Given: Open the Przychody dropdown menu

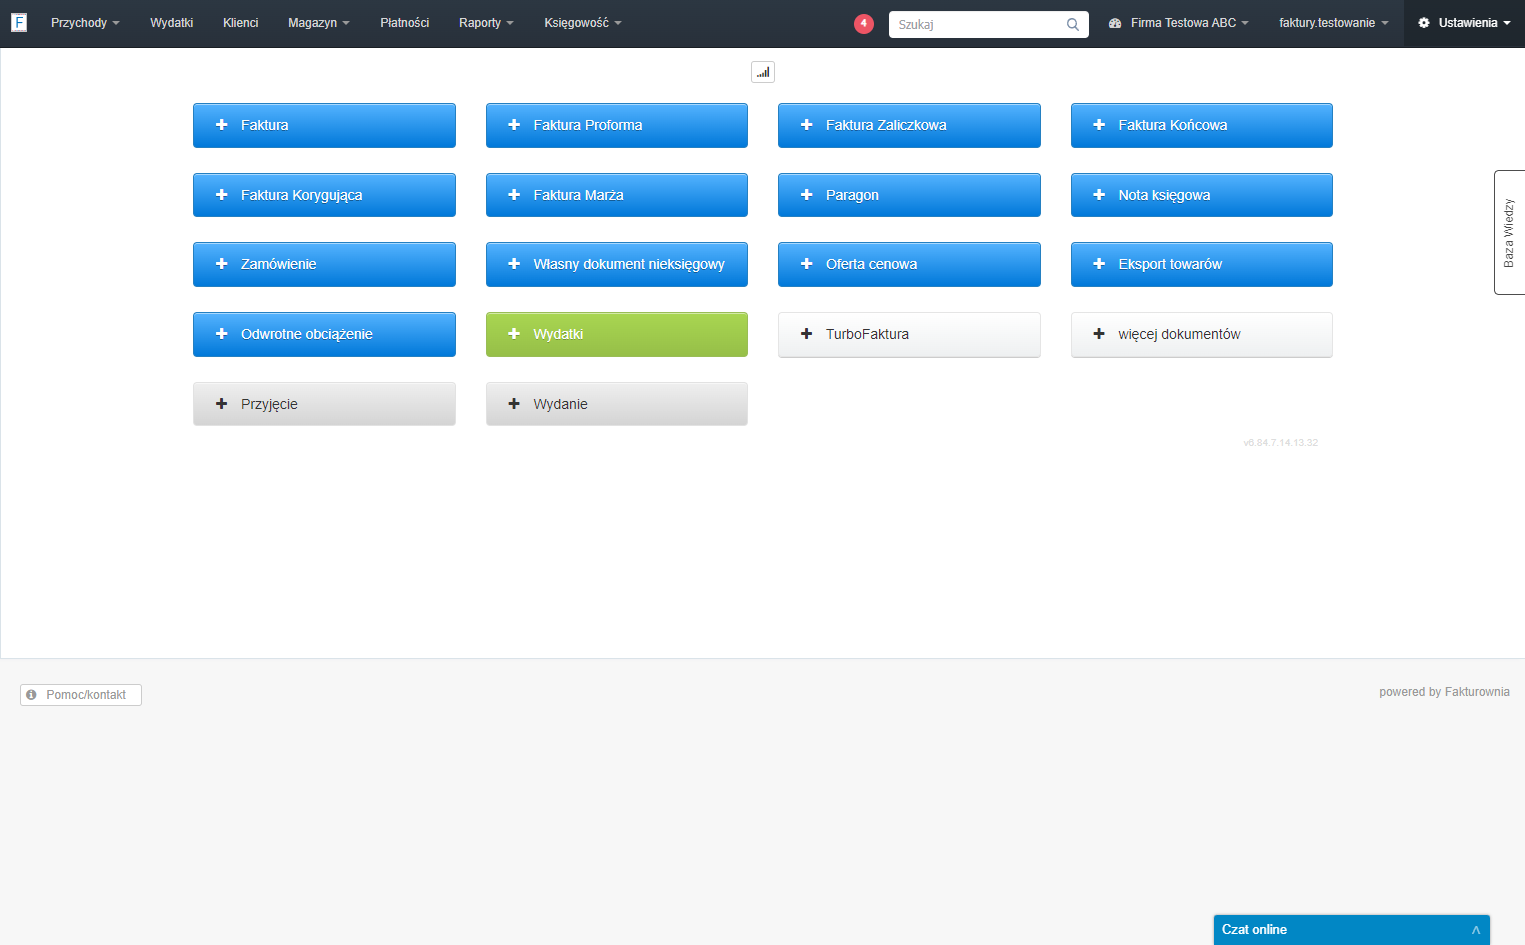Looking at the screenshot, I should pos(85,23).
